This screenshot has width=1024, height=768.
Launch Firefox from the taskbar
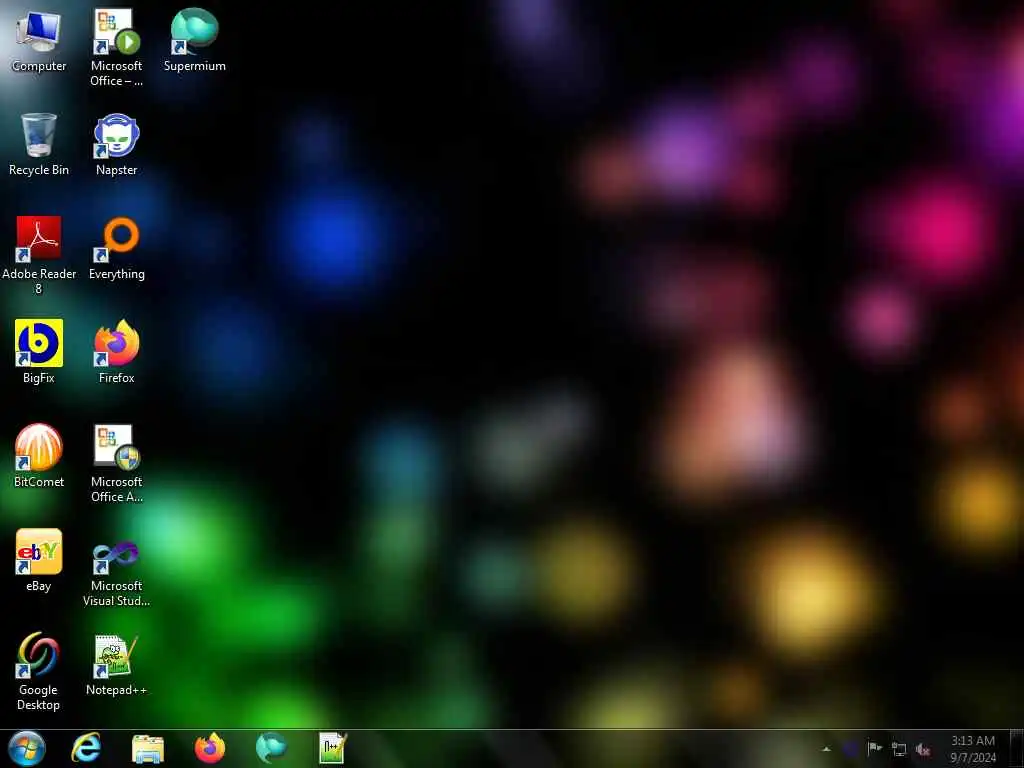click(210, 748)
